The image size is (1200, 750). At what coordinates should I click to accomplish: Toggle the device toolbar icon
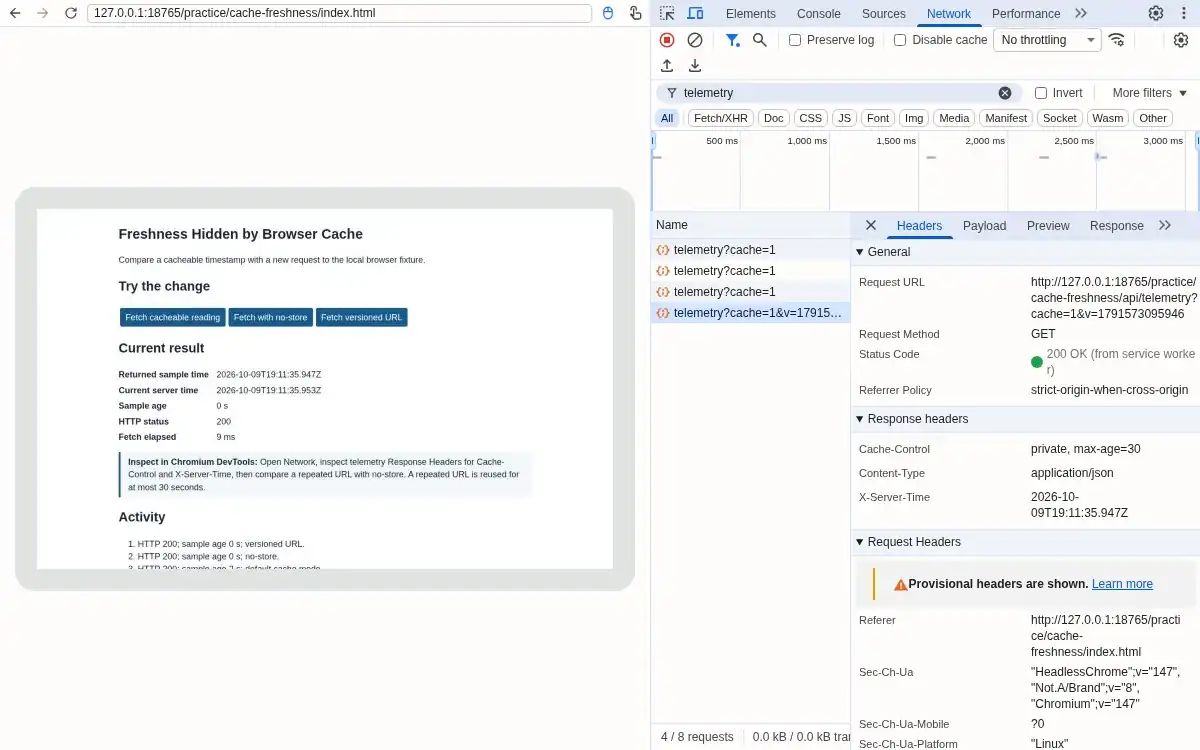pos(695,13)
